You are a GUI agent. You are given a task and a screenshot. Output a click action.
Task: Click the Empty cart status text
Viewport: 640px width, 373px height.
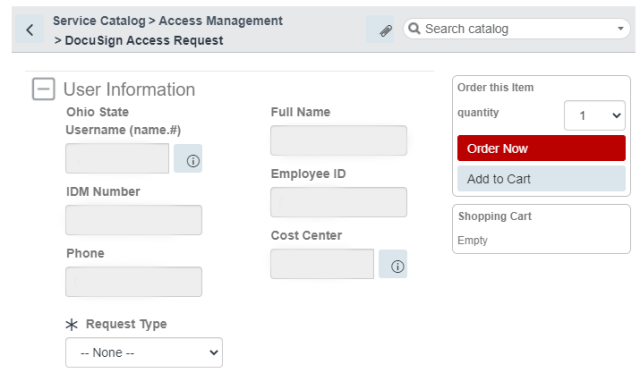[x=472, y=240]
